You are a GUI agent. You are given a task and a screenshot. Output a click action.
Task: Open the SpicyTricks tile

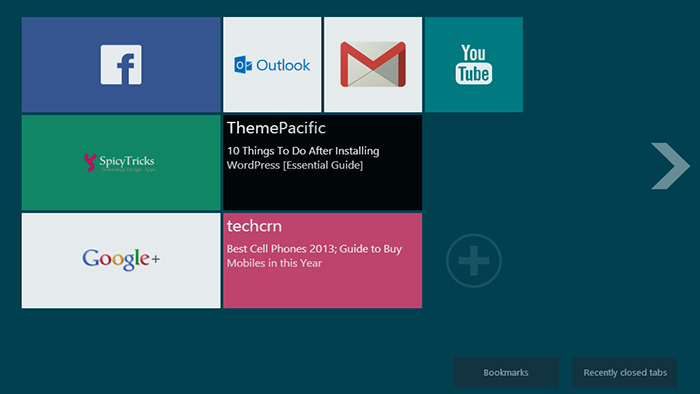[121, 162]
